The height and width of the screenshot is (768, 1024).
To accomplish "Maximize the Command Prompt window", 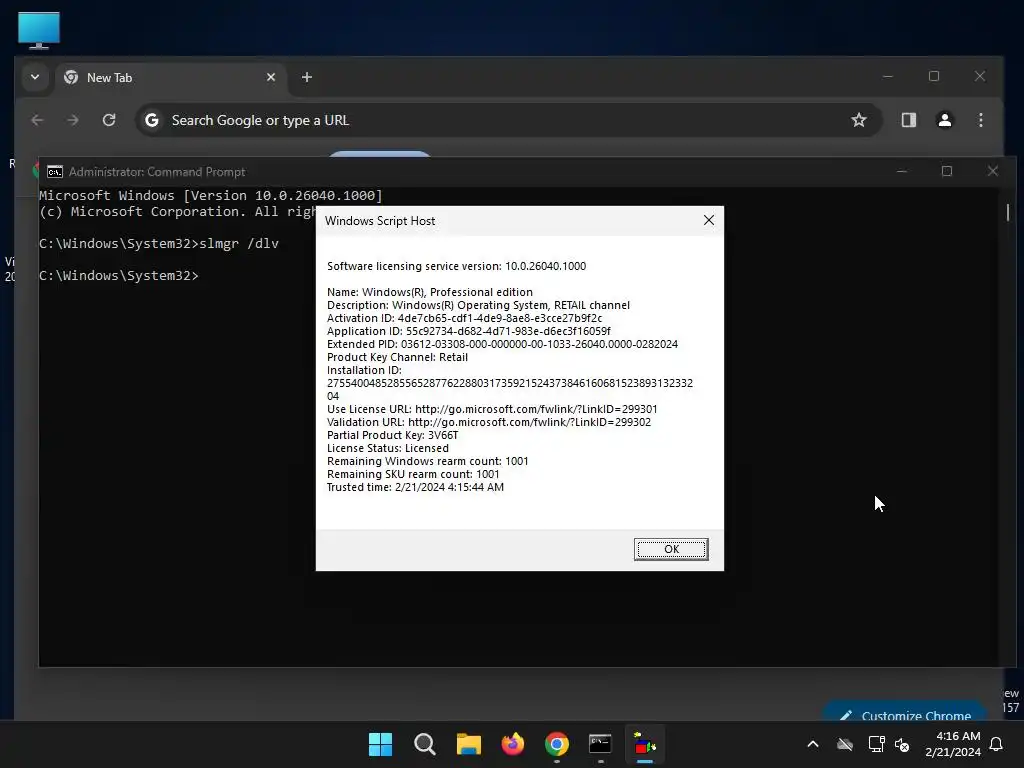I will click(x=947, y=171).
